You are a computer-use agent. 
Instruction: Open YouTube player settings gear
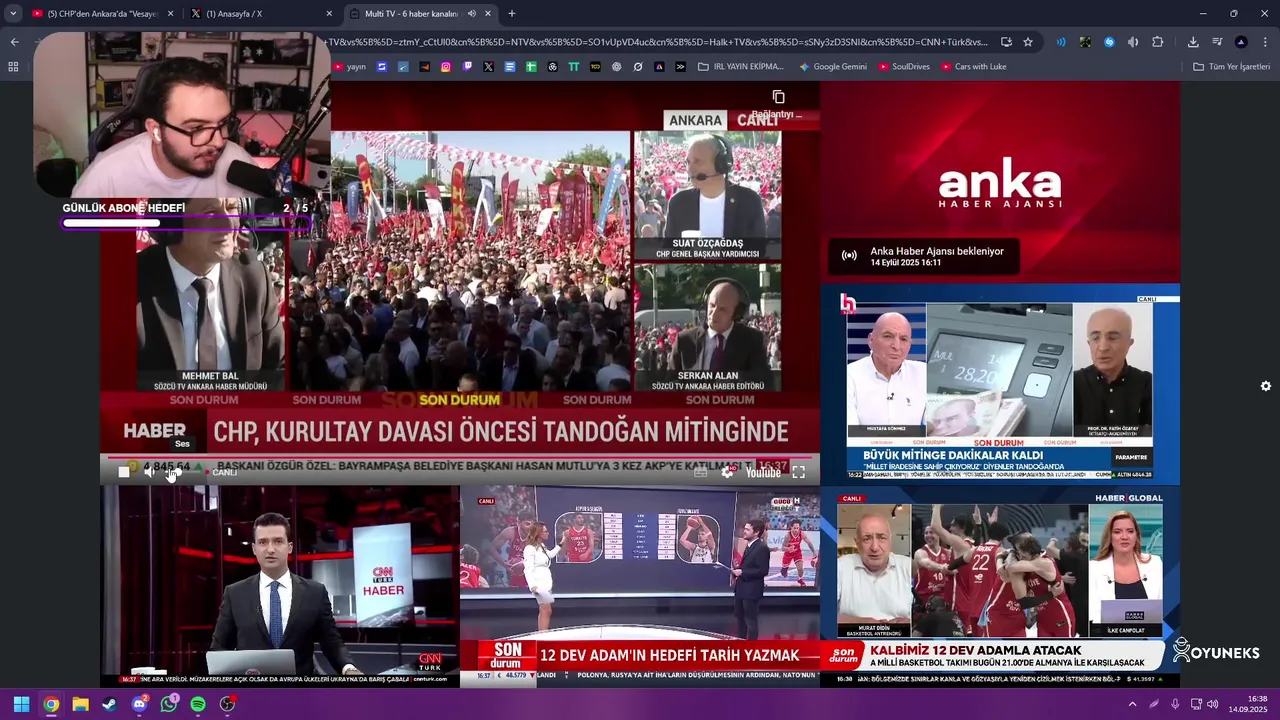727,471
